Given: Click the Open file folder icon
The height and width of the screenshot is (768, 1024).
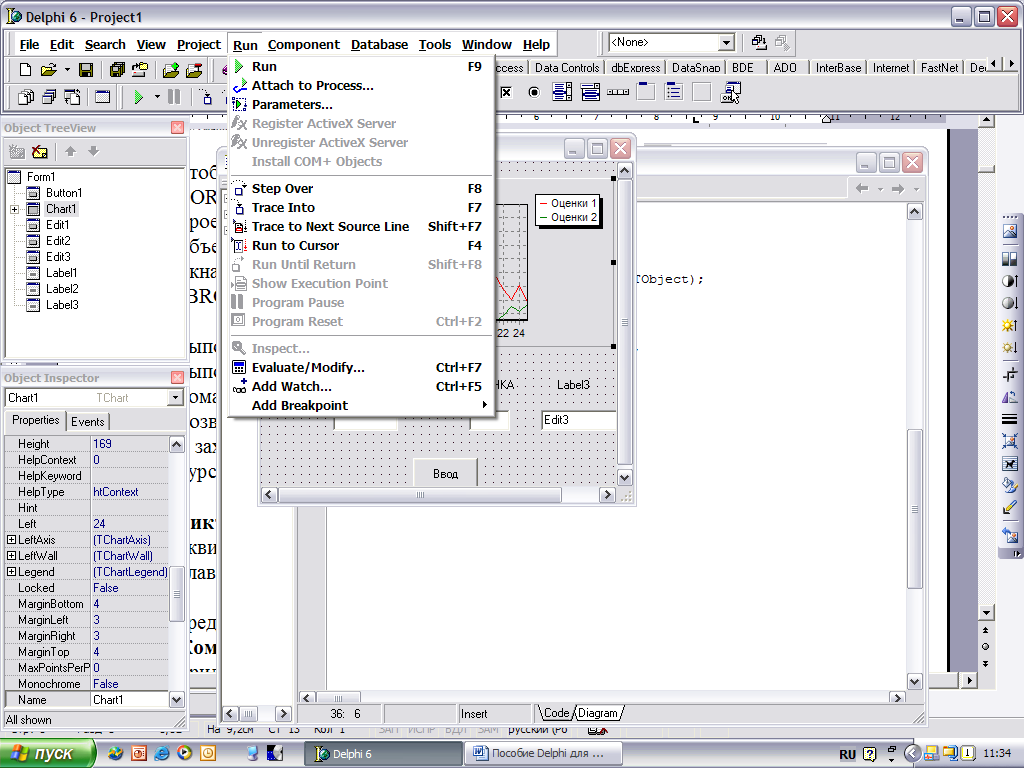Looking at the screenshot, I should [48, 70].
